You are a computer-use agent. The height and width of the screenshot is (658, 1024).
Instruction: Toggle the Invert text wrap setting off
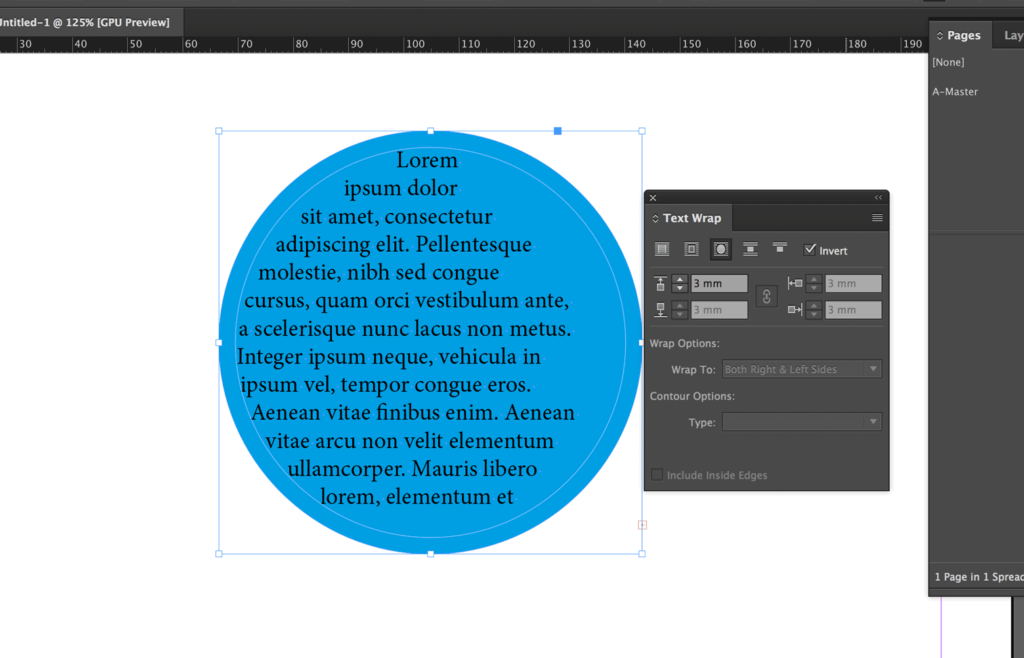point(810,249)
